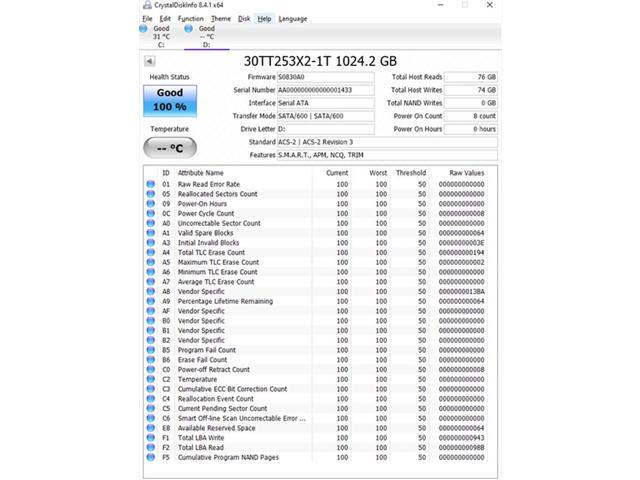Open the Disk menu

click(x=244, y=18)
